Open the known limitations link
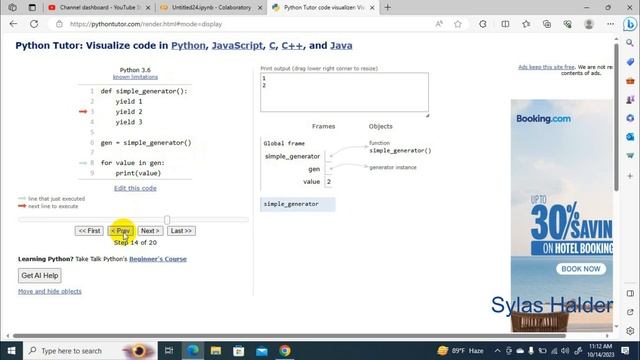Image resolution: width=640 pixels, height=360 pixels. (135, 77)
